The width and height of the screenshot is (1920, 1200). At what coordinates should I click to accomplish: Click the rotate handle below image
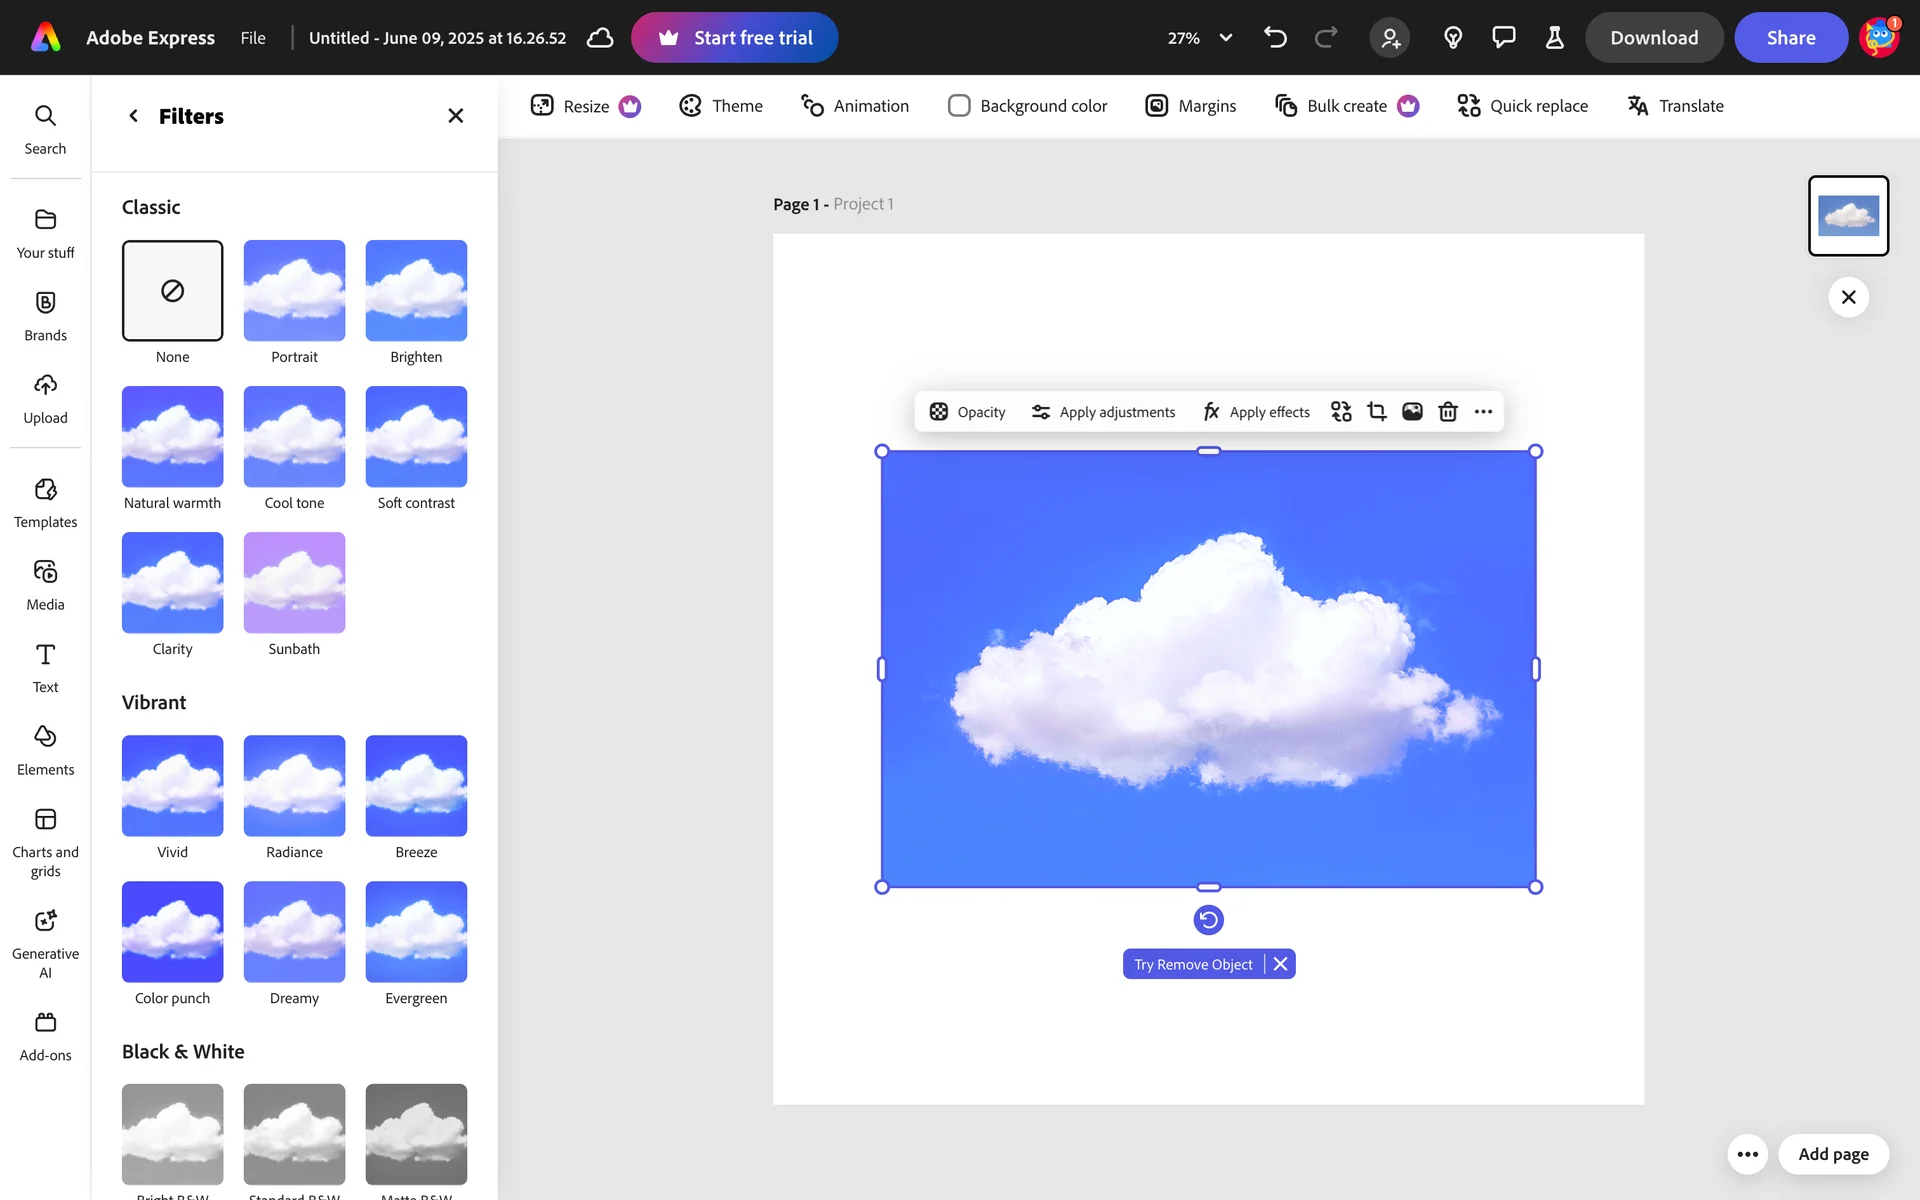pos(1208,920)
